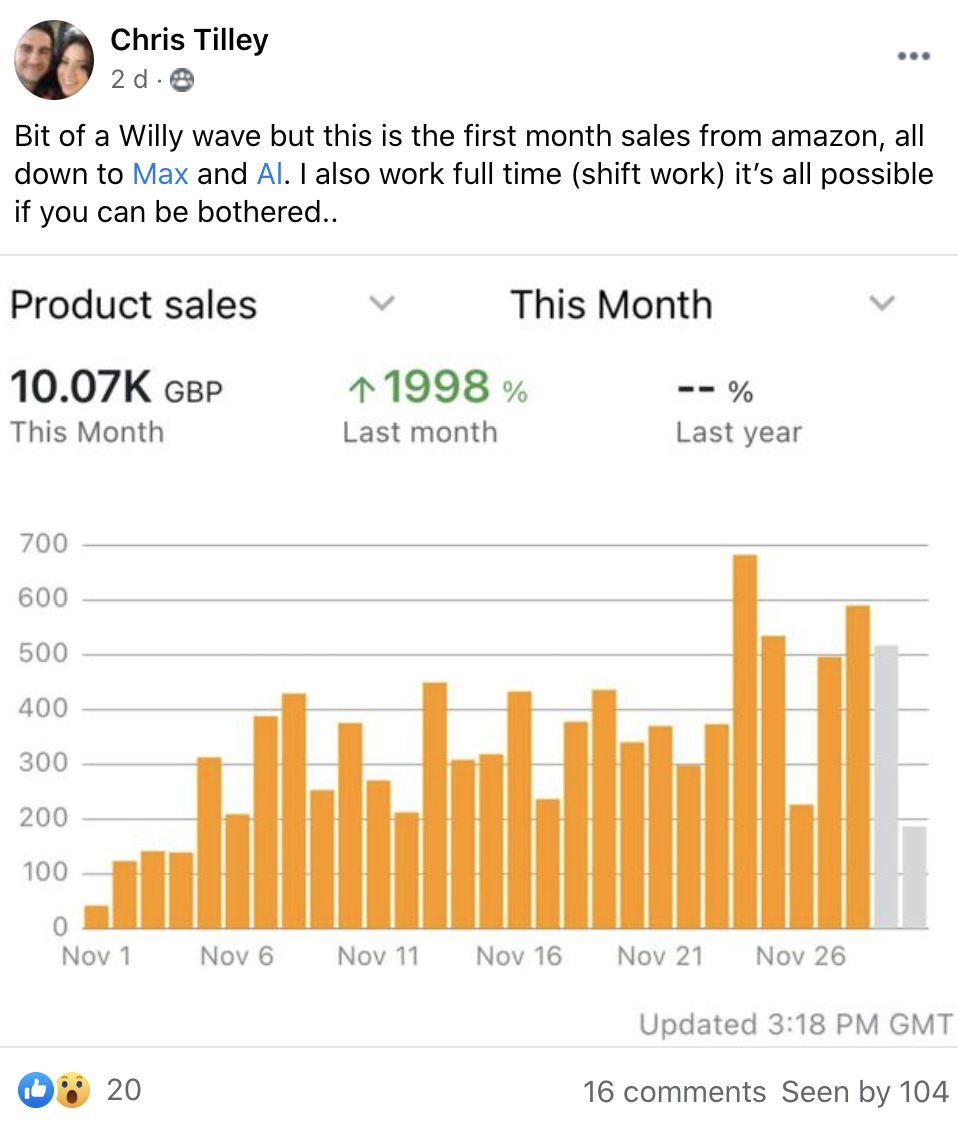958x1128 pixels.
Task: Select the tall grey bar after Nov 26
Action: (886, 787)
